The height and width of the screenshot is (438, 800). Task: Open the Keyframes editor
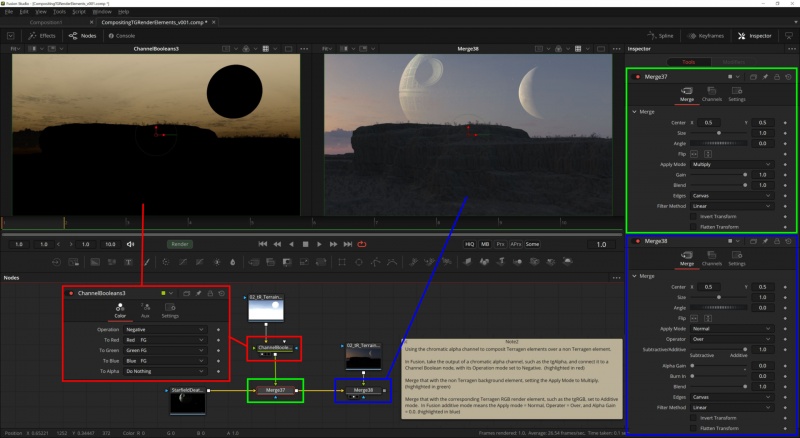click(x=706, y=36)
